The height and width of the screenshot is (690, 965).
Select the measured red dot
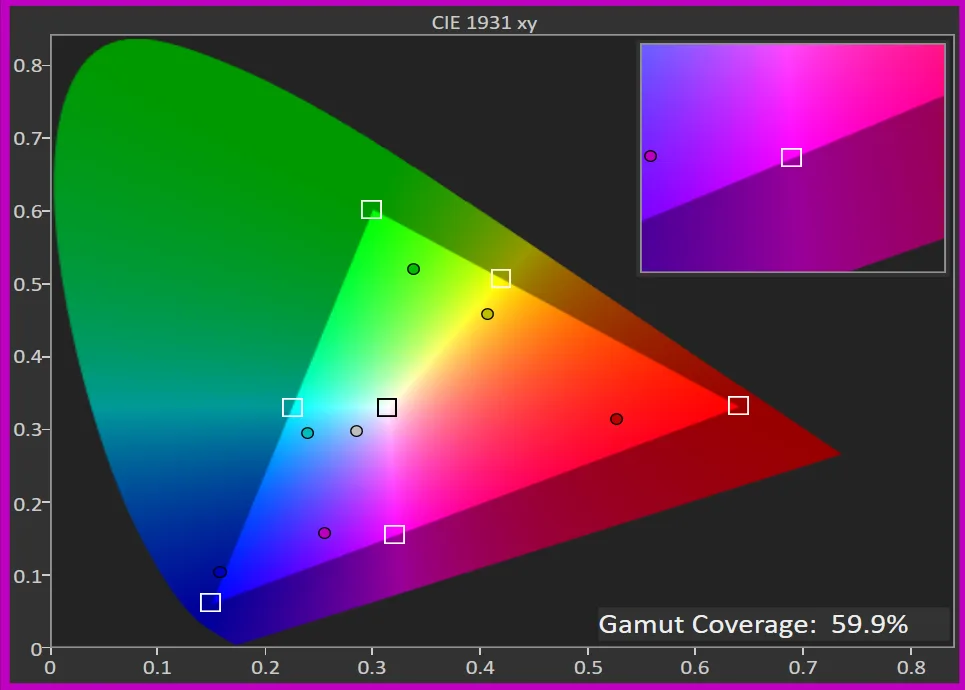coord(616,419)
